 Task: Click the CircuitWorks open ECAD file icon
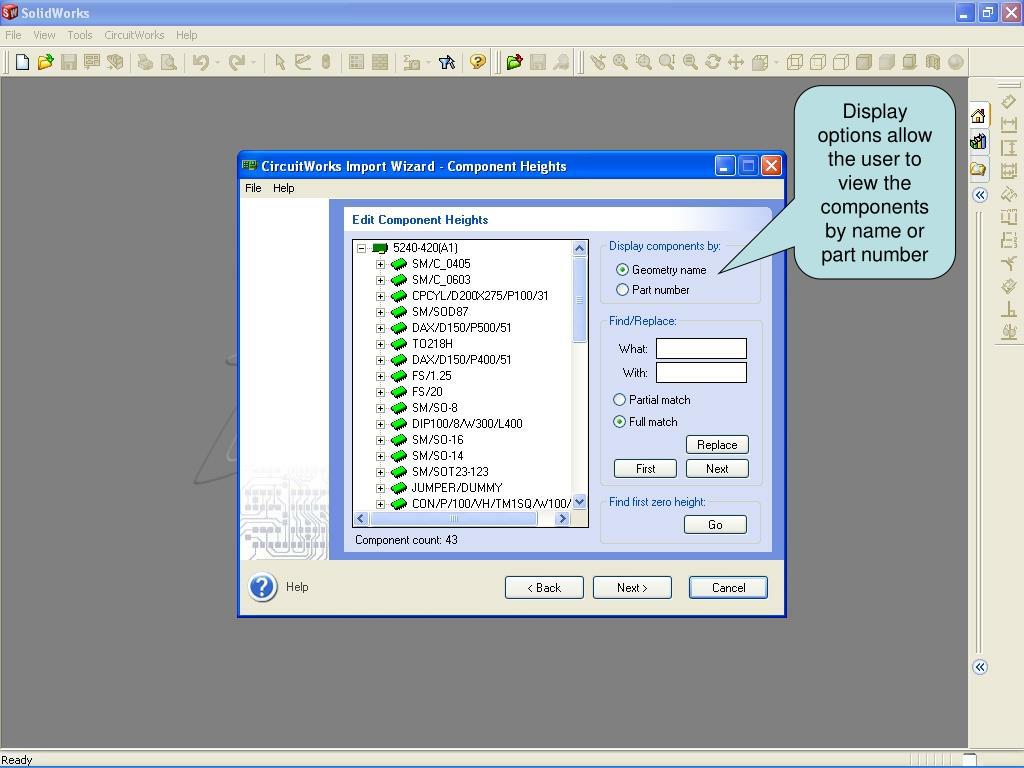point(515,62)
